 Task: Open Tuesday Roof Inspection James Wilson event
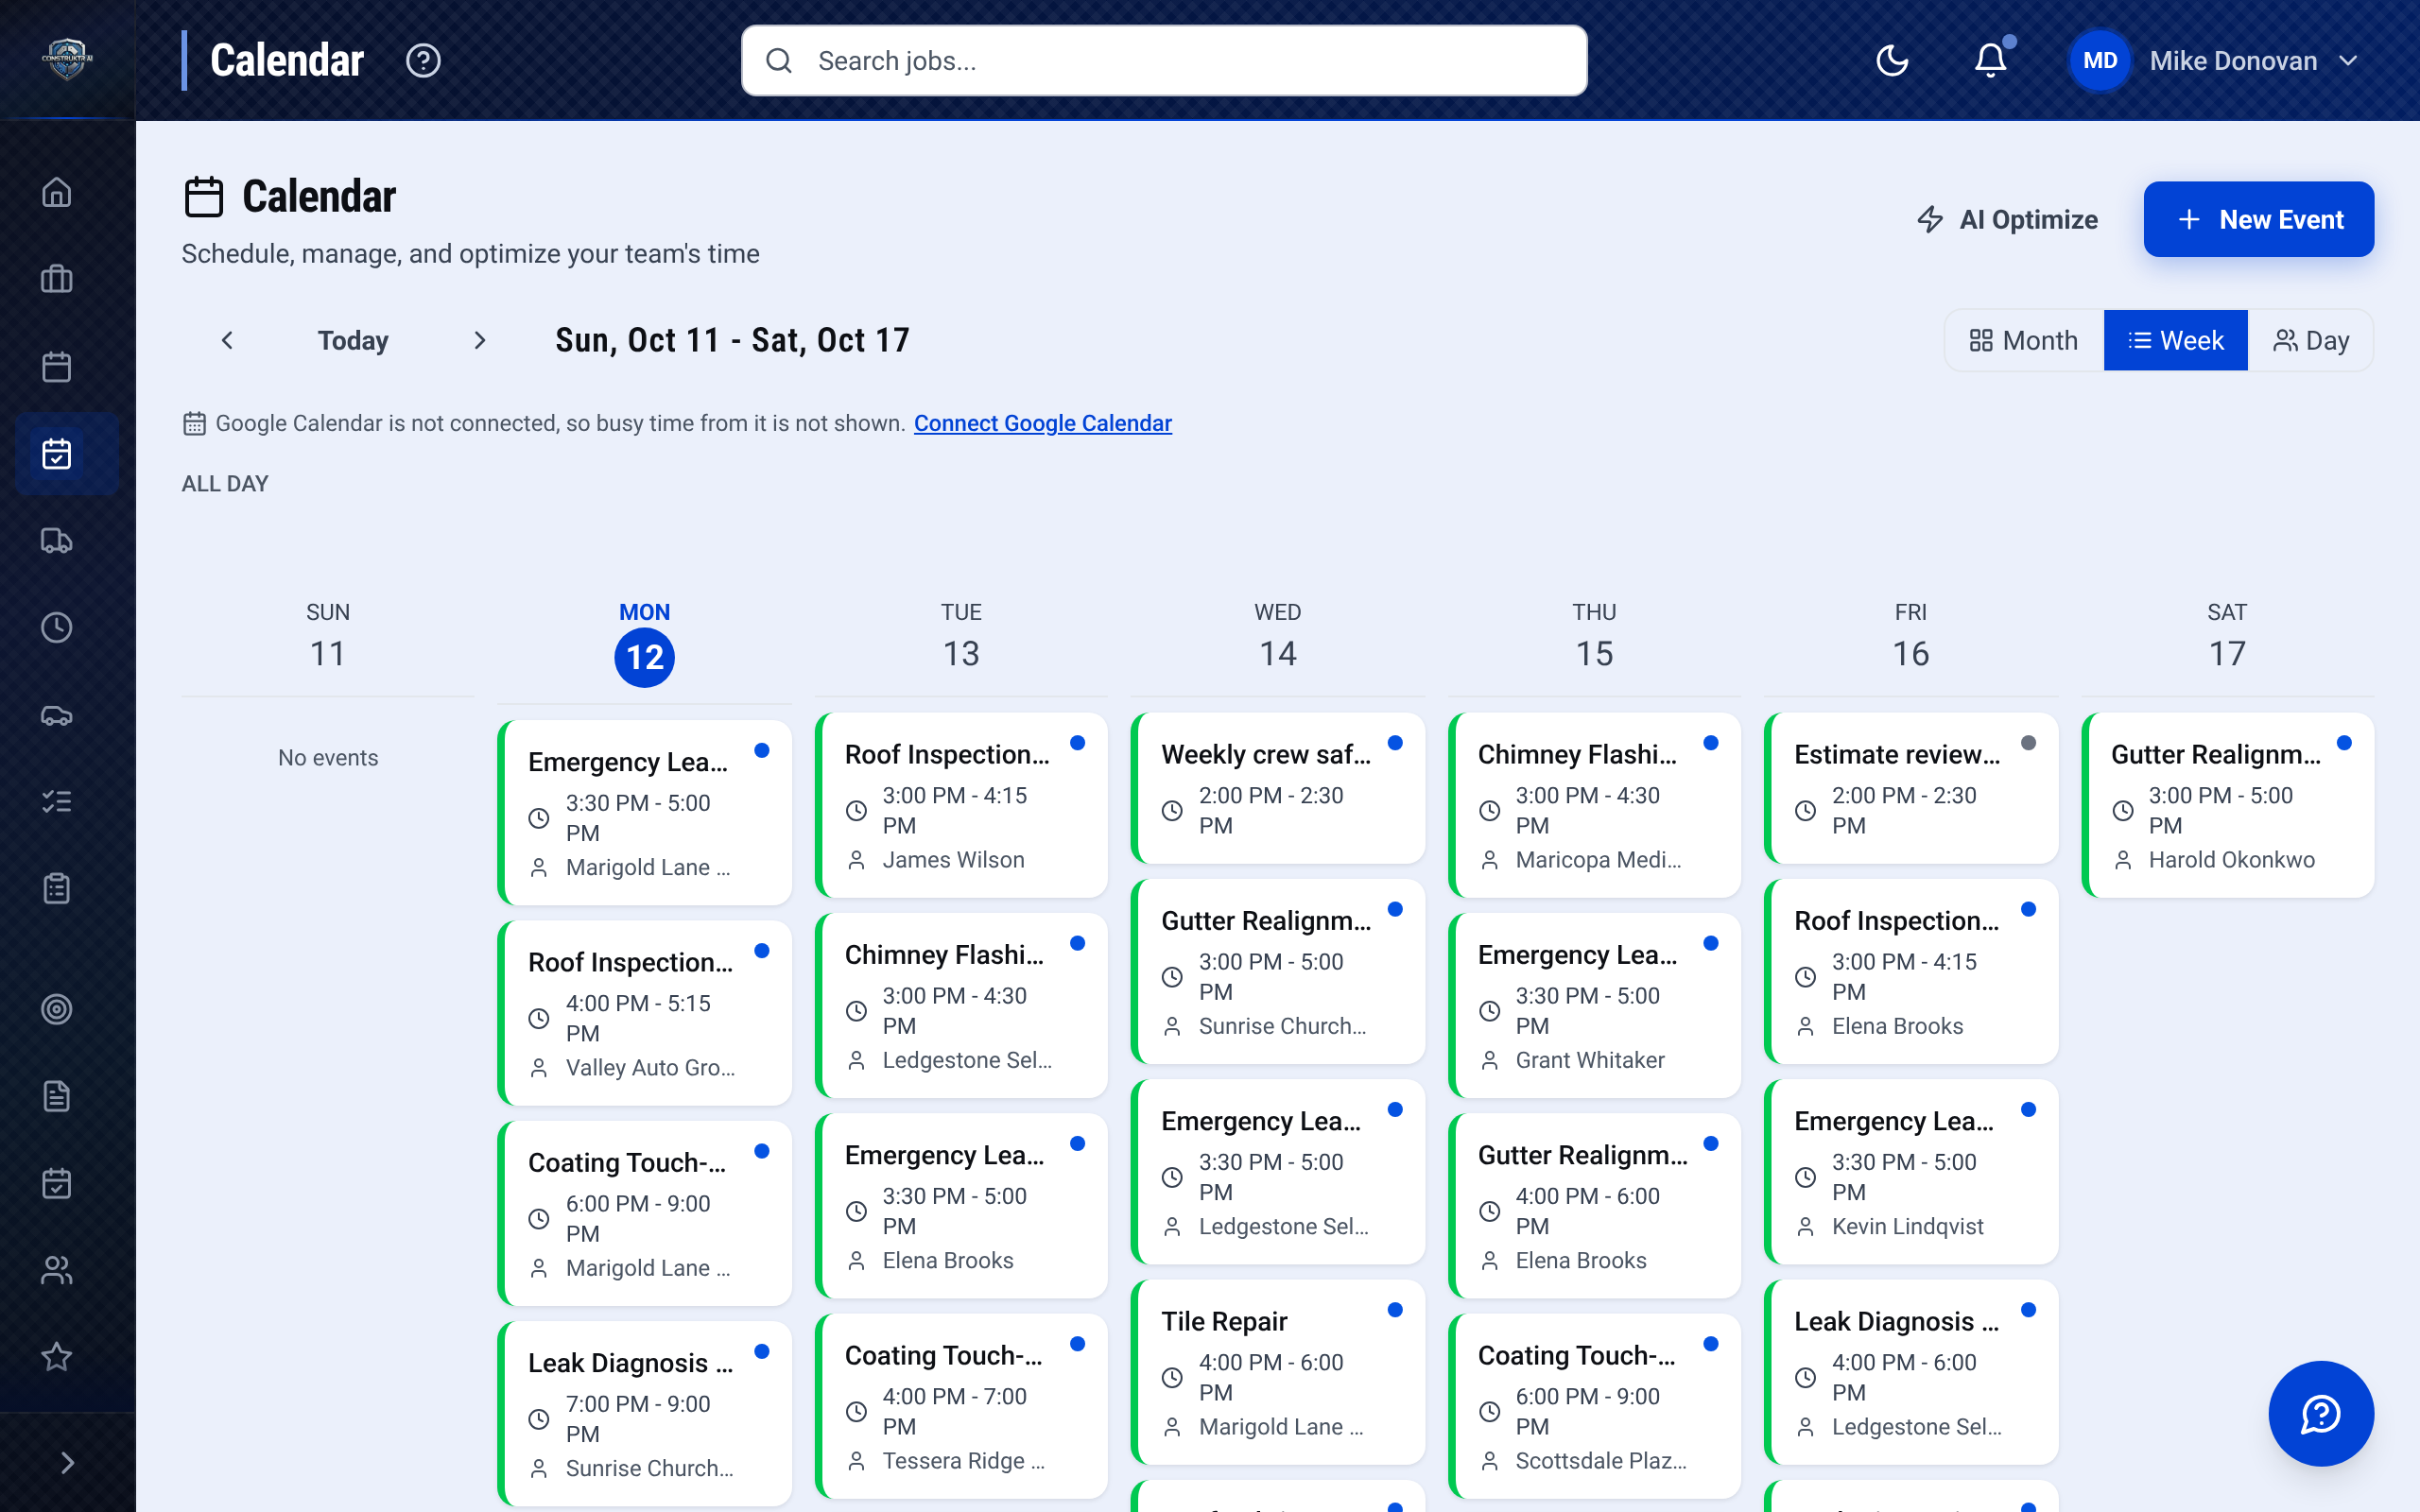[x=962, y=805]
